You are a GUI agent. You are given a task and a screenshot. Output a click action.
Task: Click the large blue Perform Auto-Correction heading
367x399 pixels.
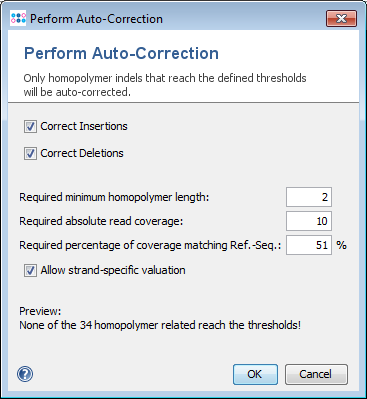point(122,53)
